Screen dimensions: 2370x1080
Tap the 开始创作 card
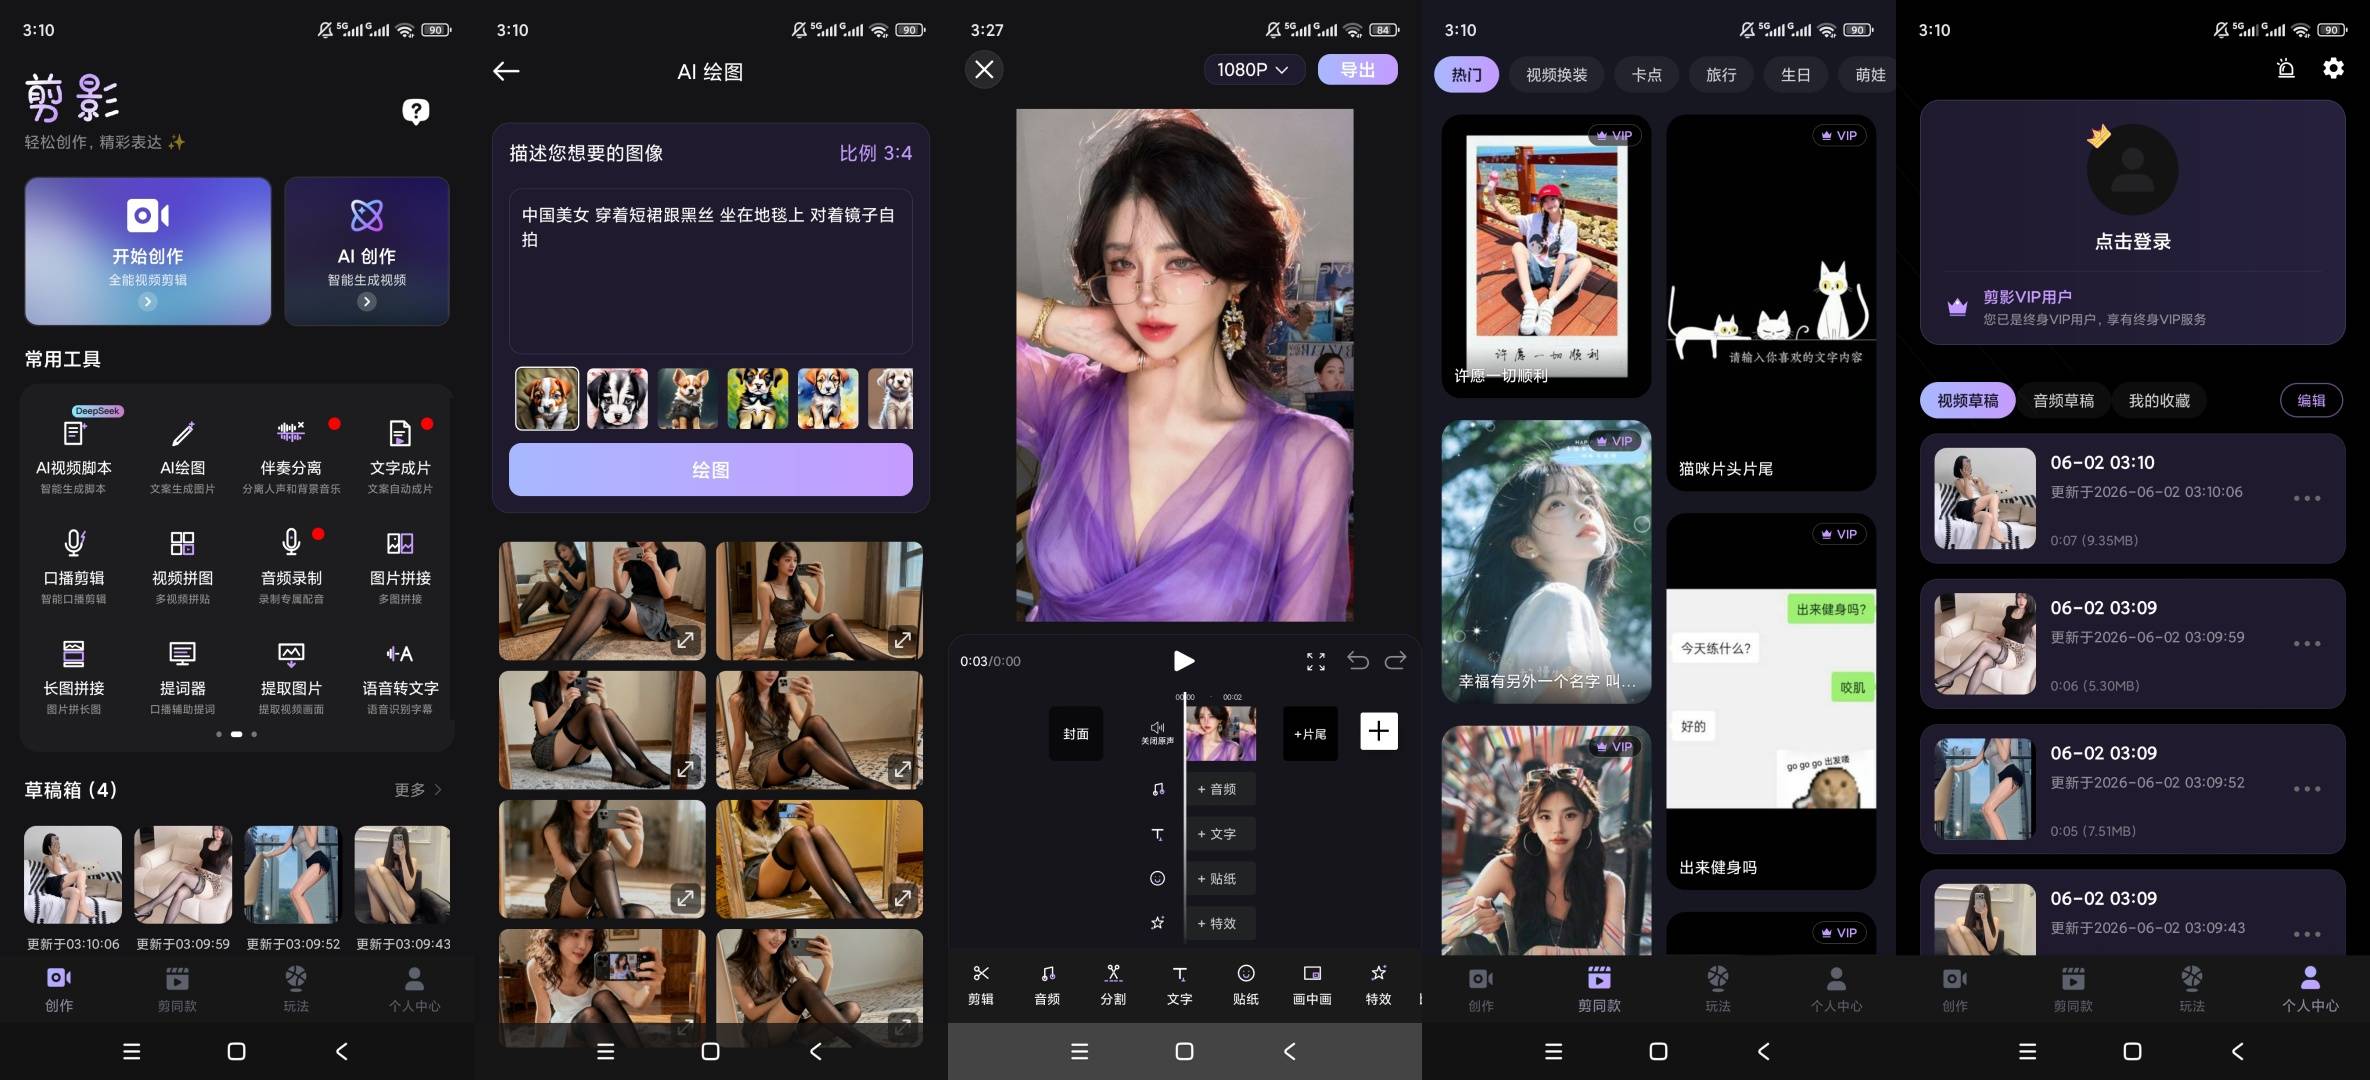(148, 251)
